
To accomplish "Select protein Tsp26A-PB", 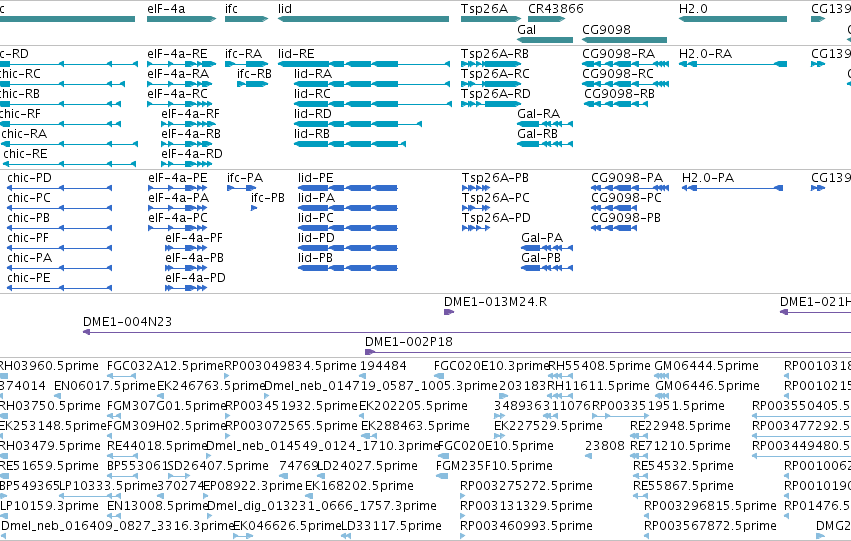I will pos(476,188).
